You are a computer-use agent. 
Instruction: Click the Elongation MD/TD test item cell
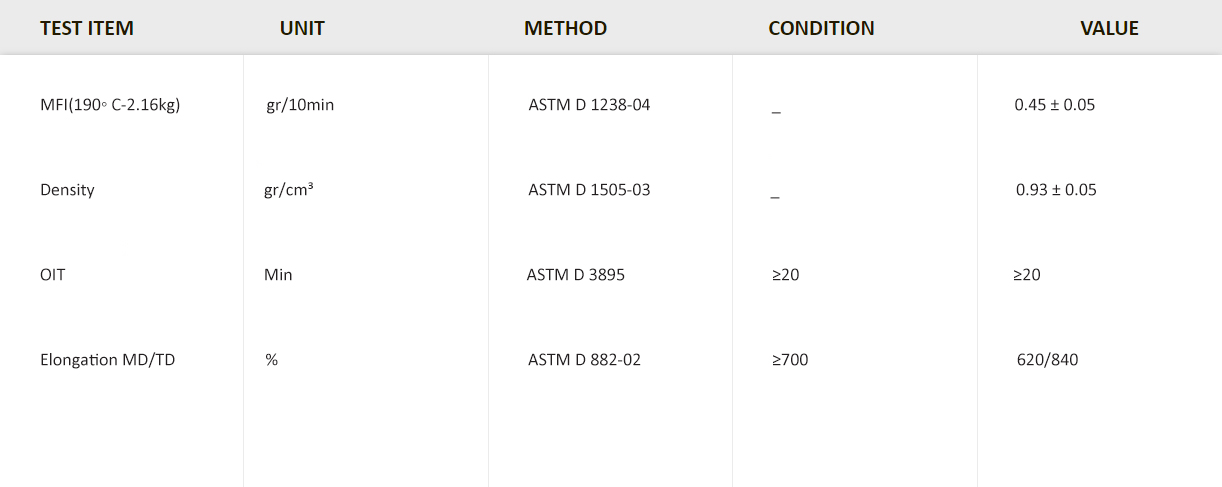107,359
